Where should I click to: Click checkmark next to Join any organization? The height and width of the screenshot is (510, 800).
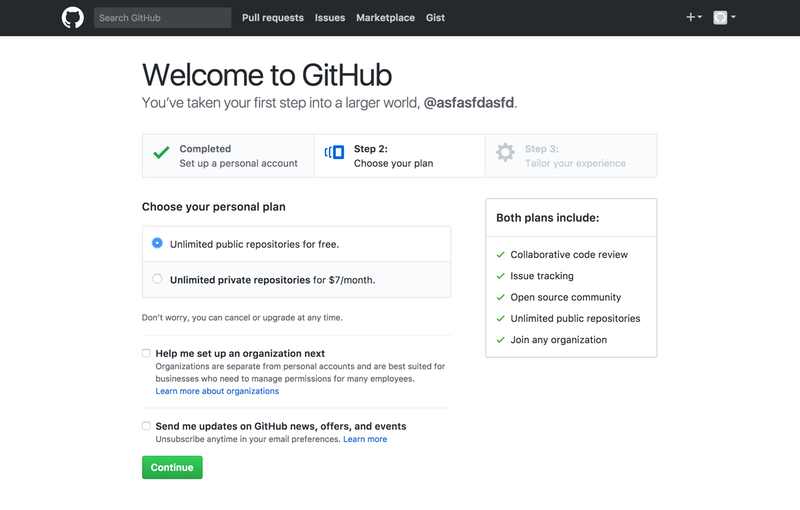(x=501, y=340)
